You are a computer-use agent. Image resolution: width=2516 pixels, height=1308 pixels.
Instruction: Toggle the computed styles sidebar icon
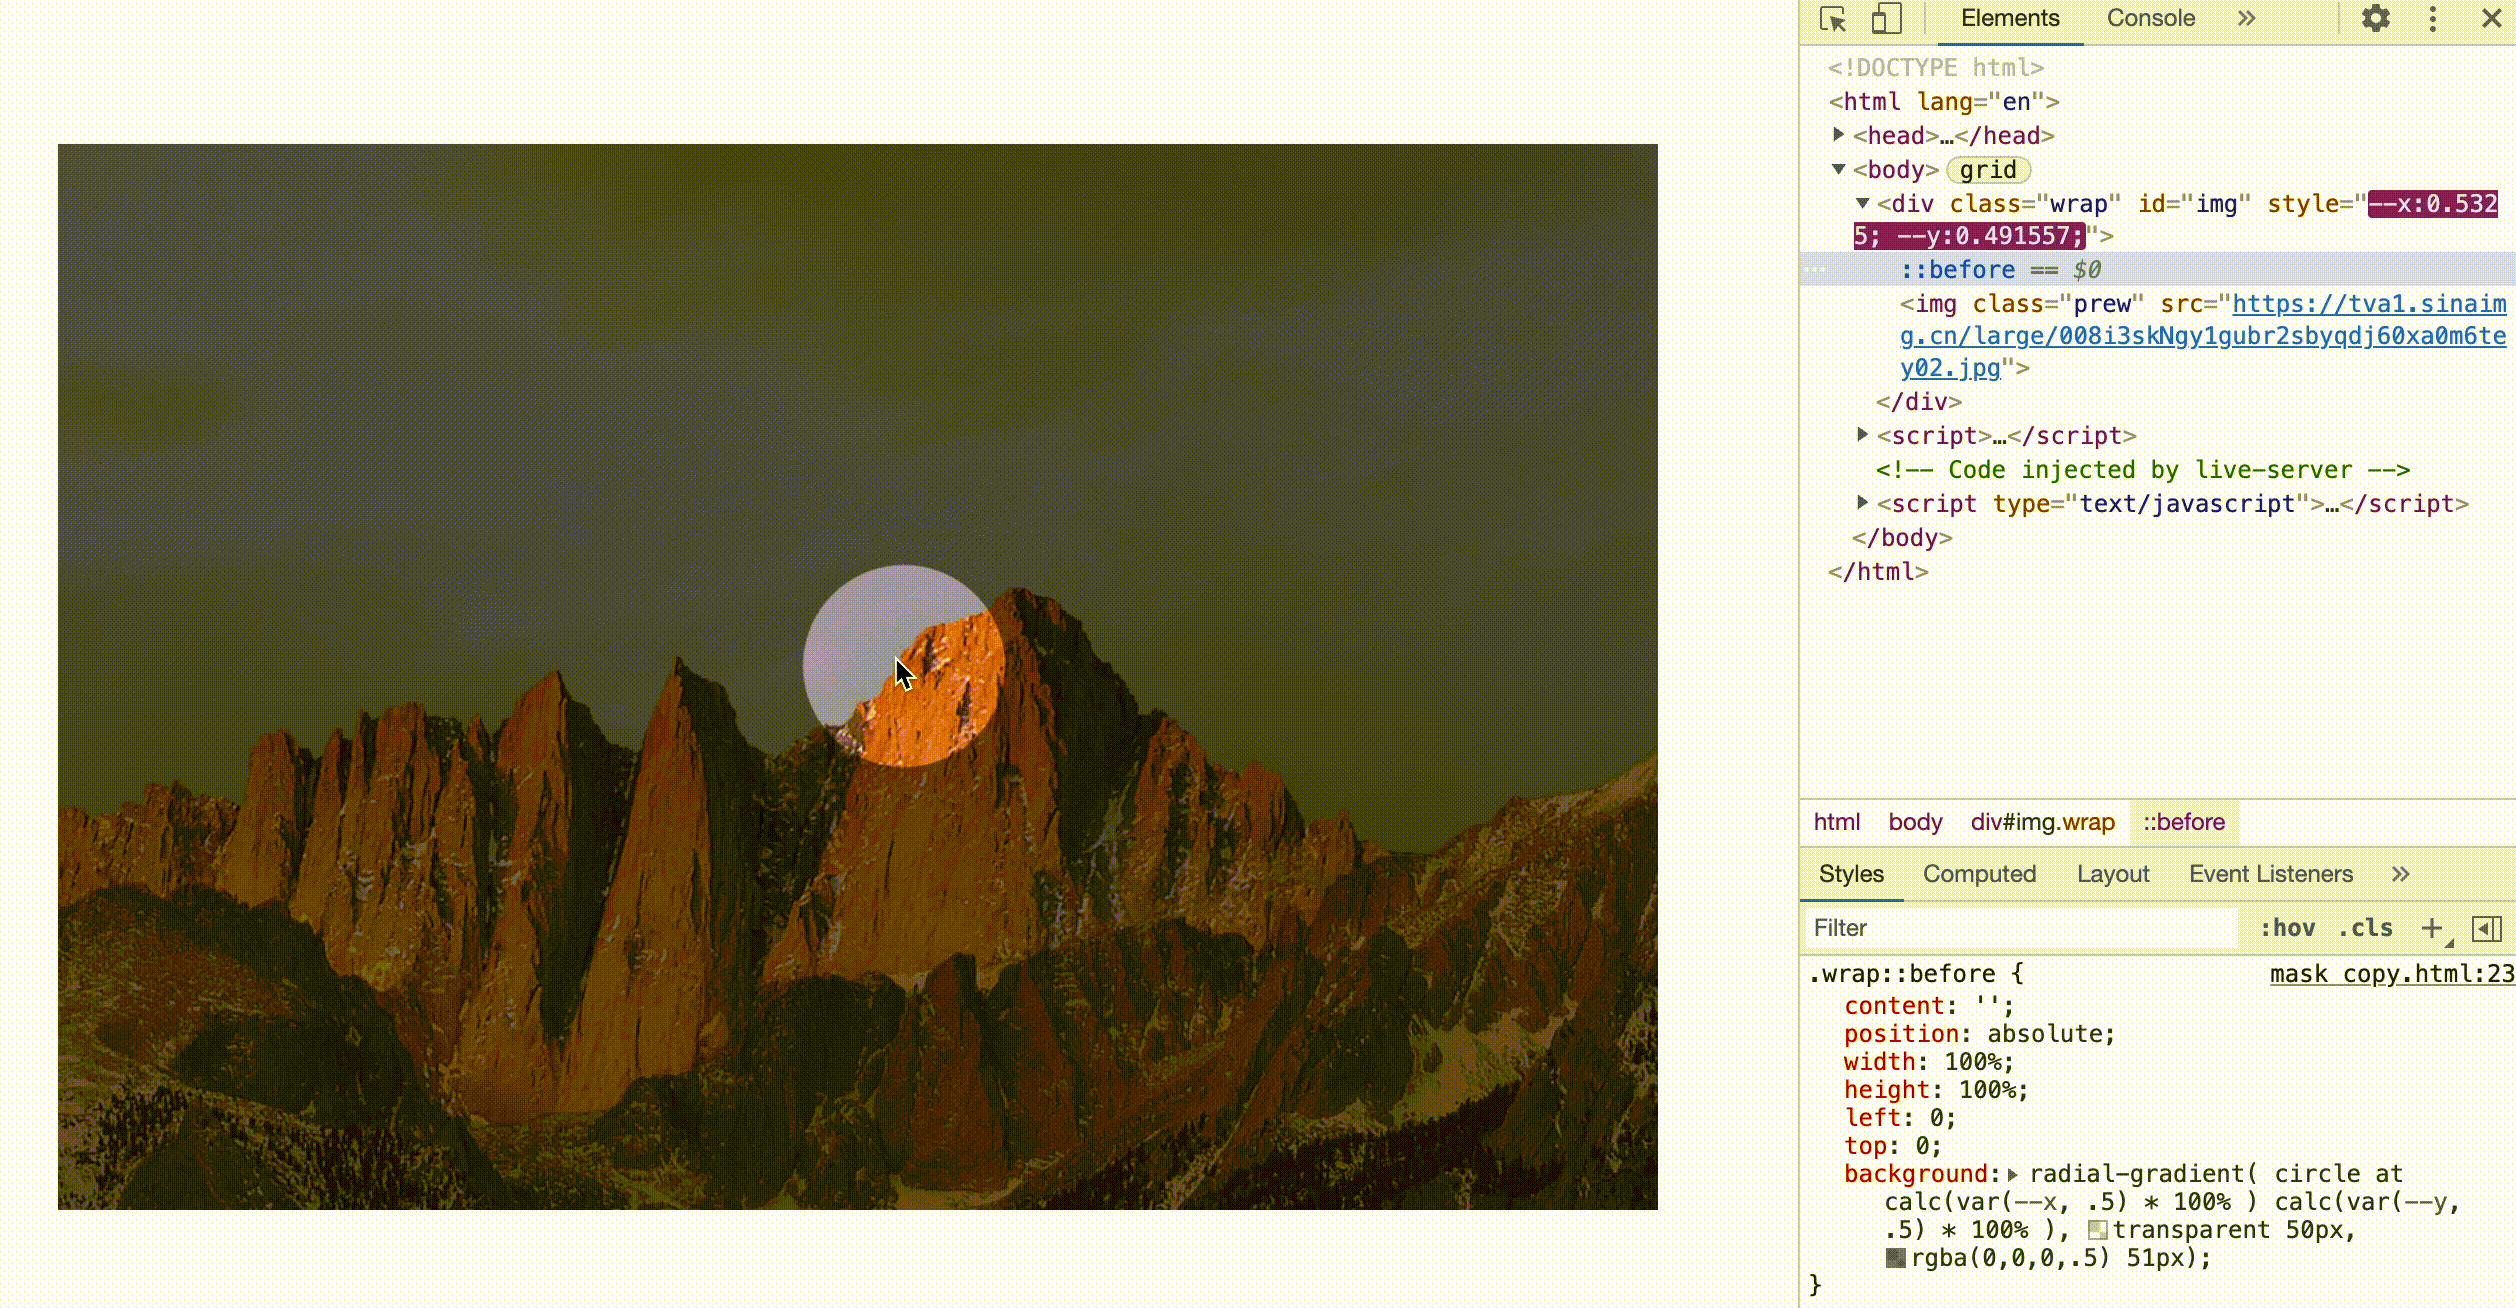click(2487, 929)
